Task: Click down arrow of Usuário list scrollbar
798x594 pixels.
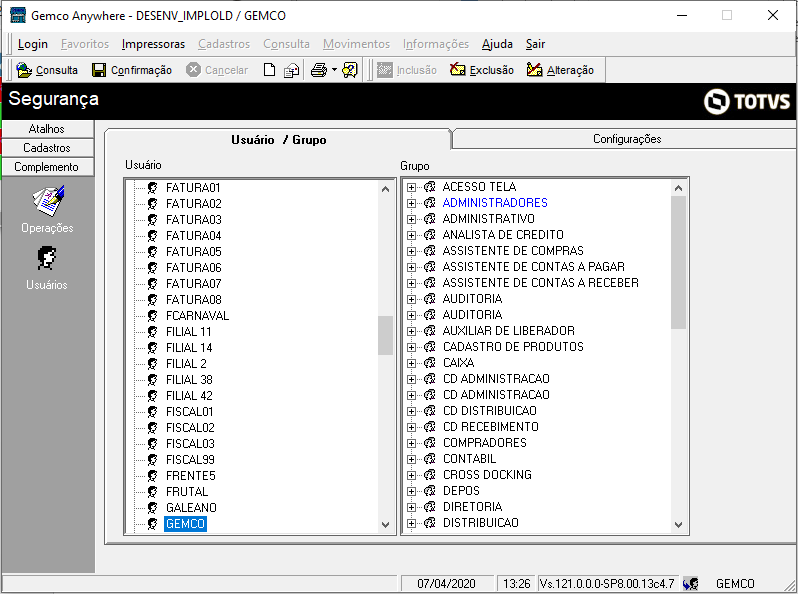Action: tap(385, 524)
